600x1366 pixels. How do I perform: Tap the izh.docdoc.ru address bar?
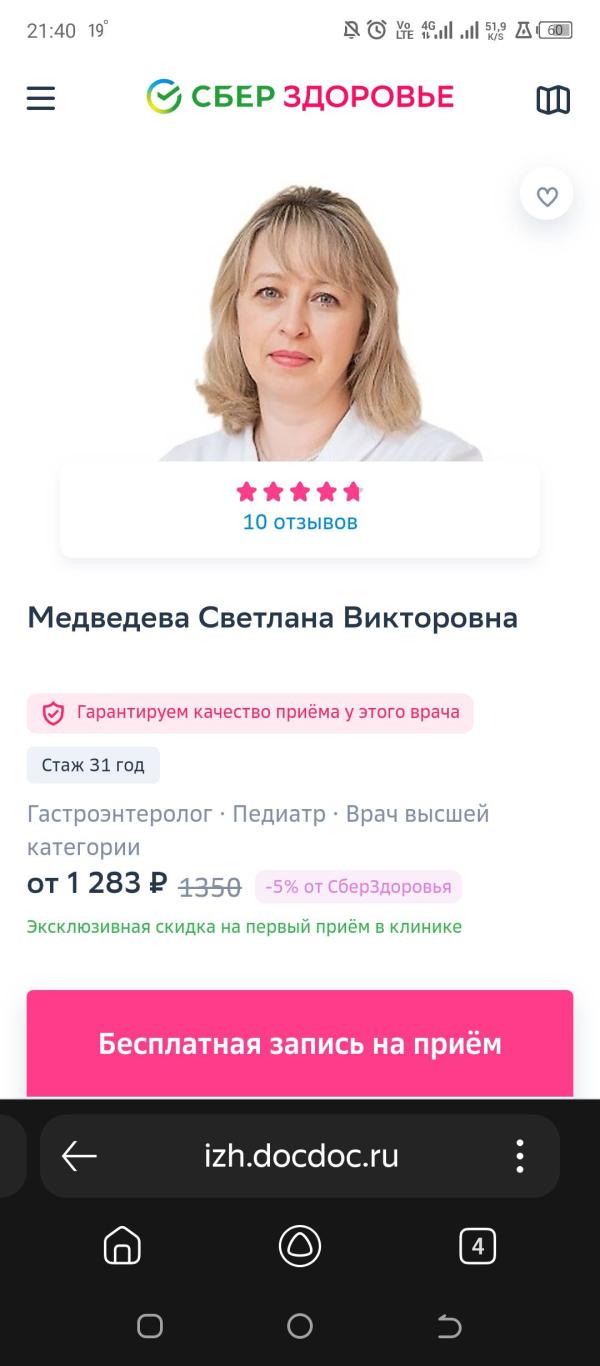300,1156
